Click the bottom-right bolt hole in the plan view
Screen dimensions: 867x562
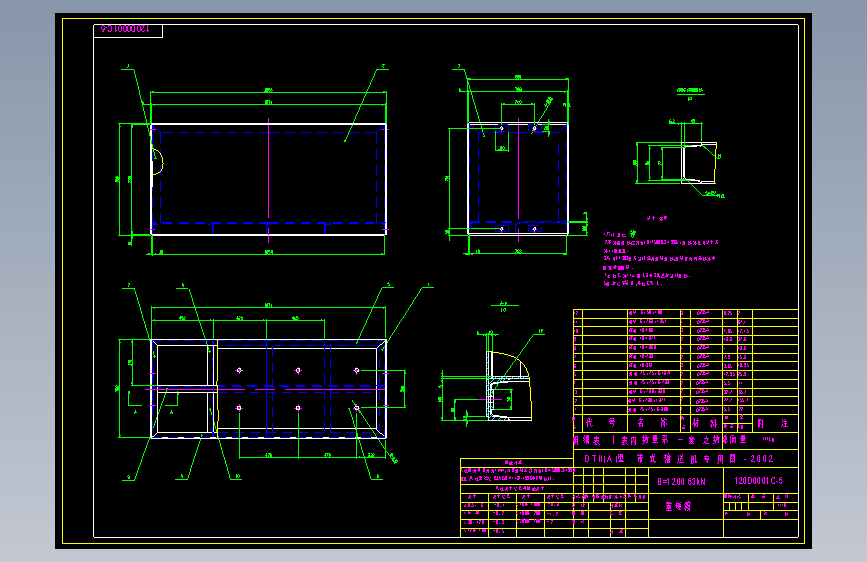[357, 408]
